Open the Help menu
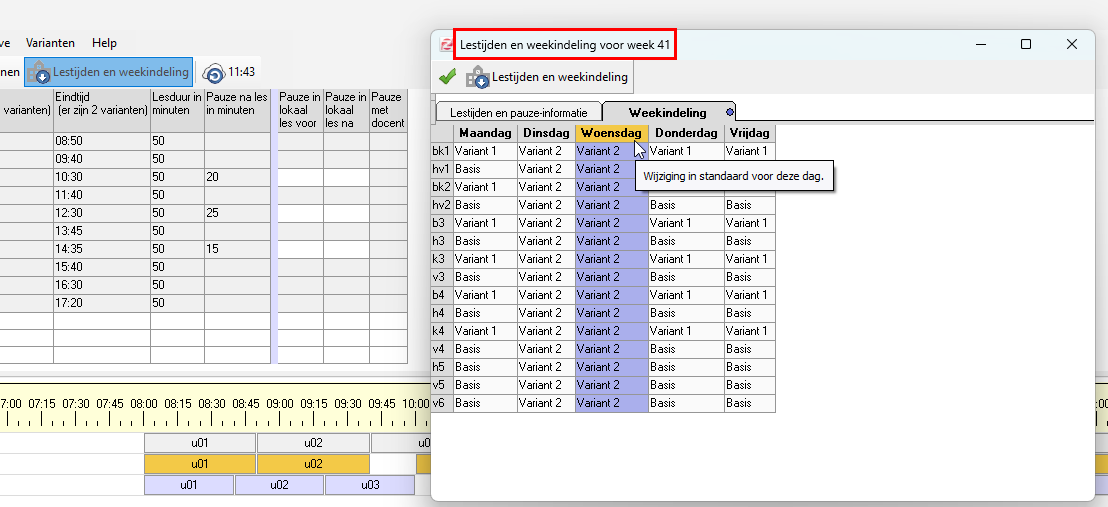The image size is (1108, 507). coord(104,43)
